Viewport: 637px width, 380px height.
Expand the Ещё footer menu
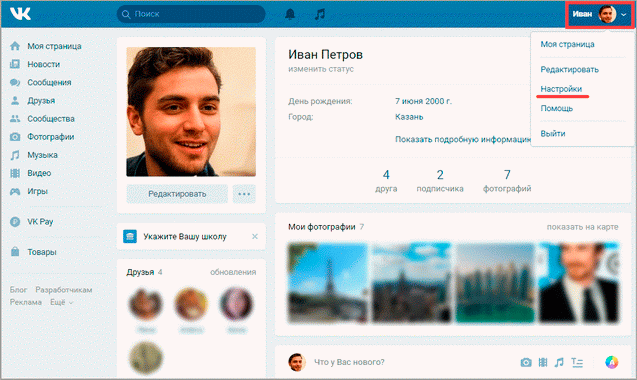point(61,302)
